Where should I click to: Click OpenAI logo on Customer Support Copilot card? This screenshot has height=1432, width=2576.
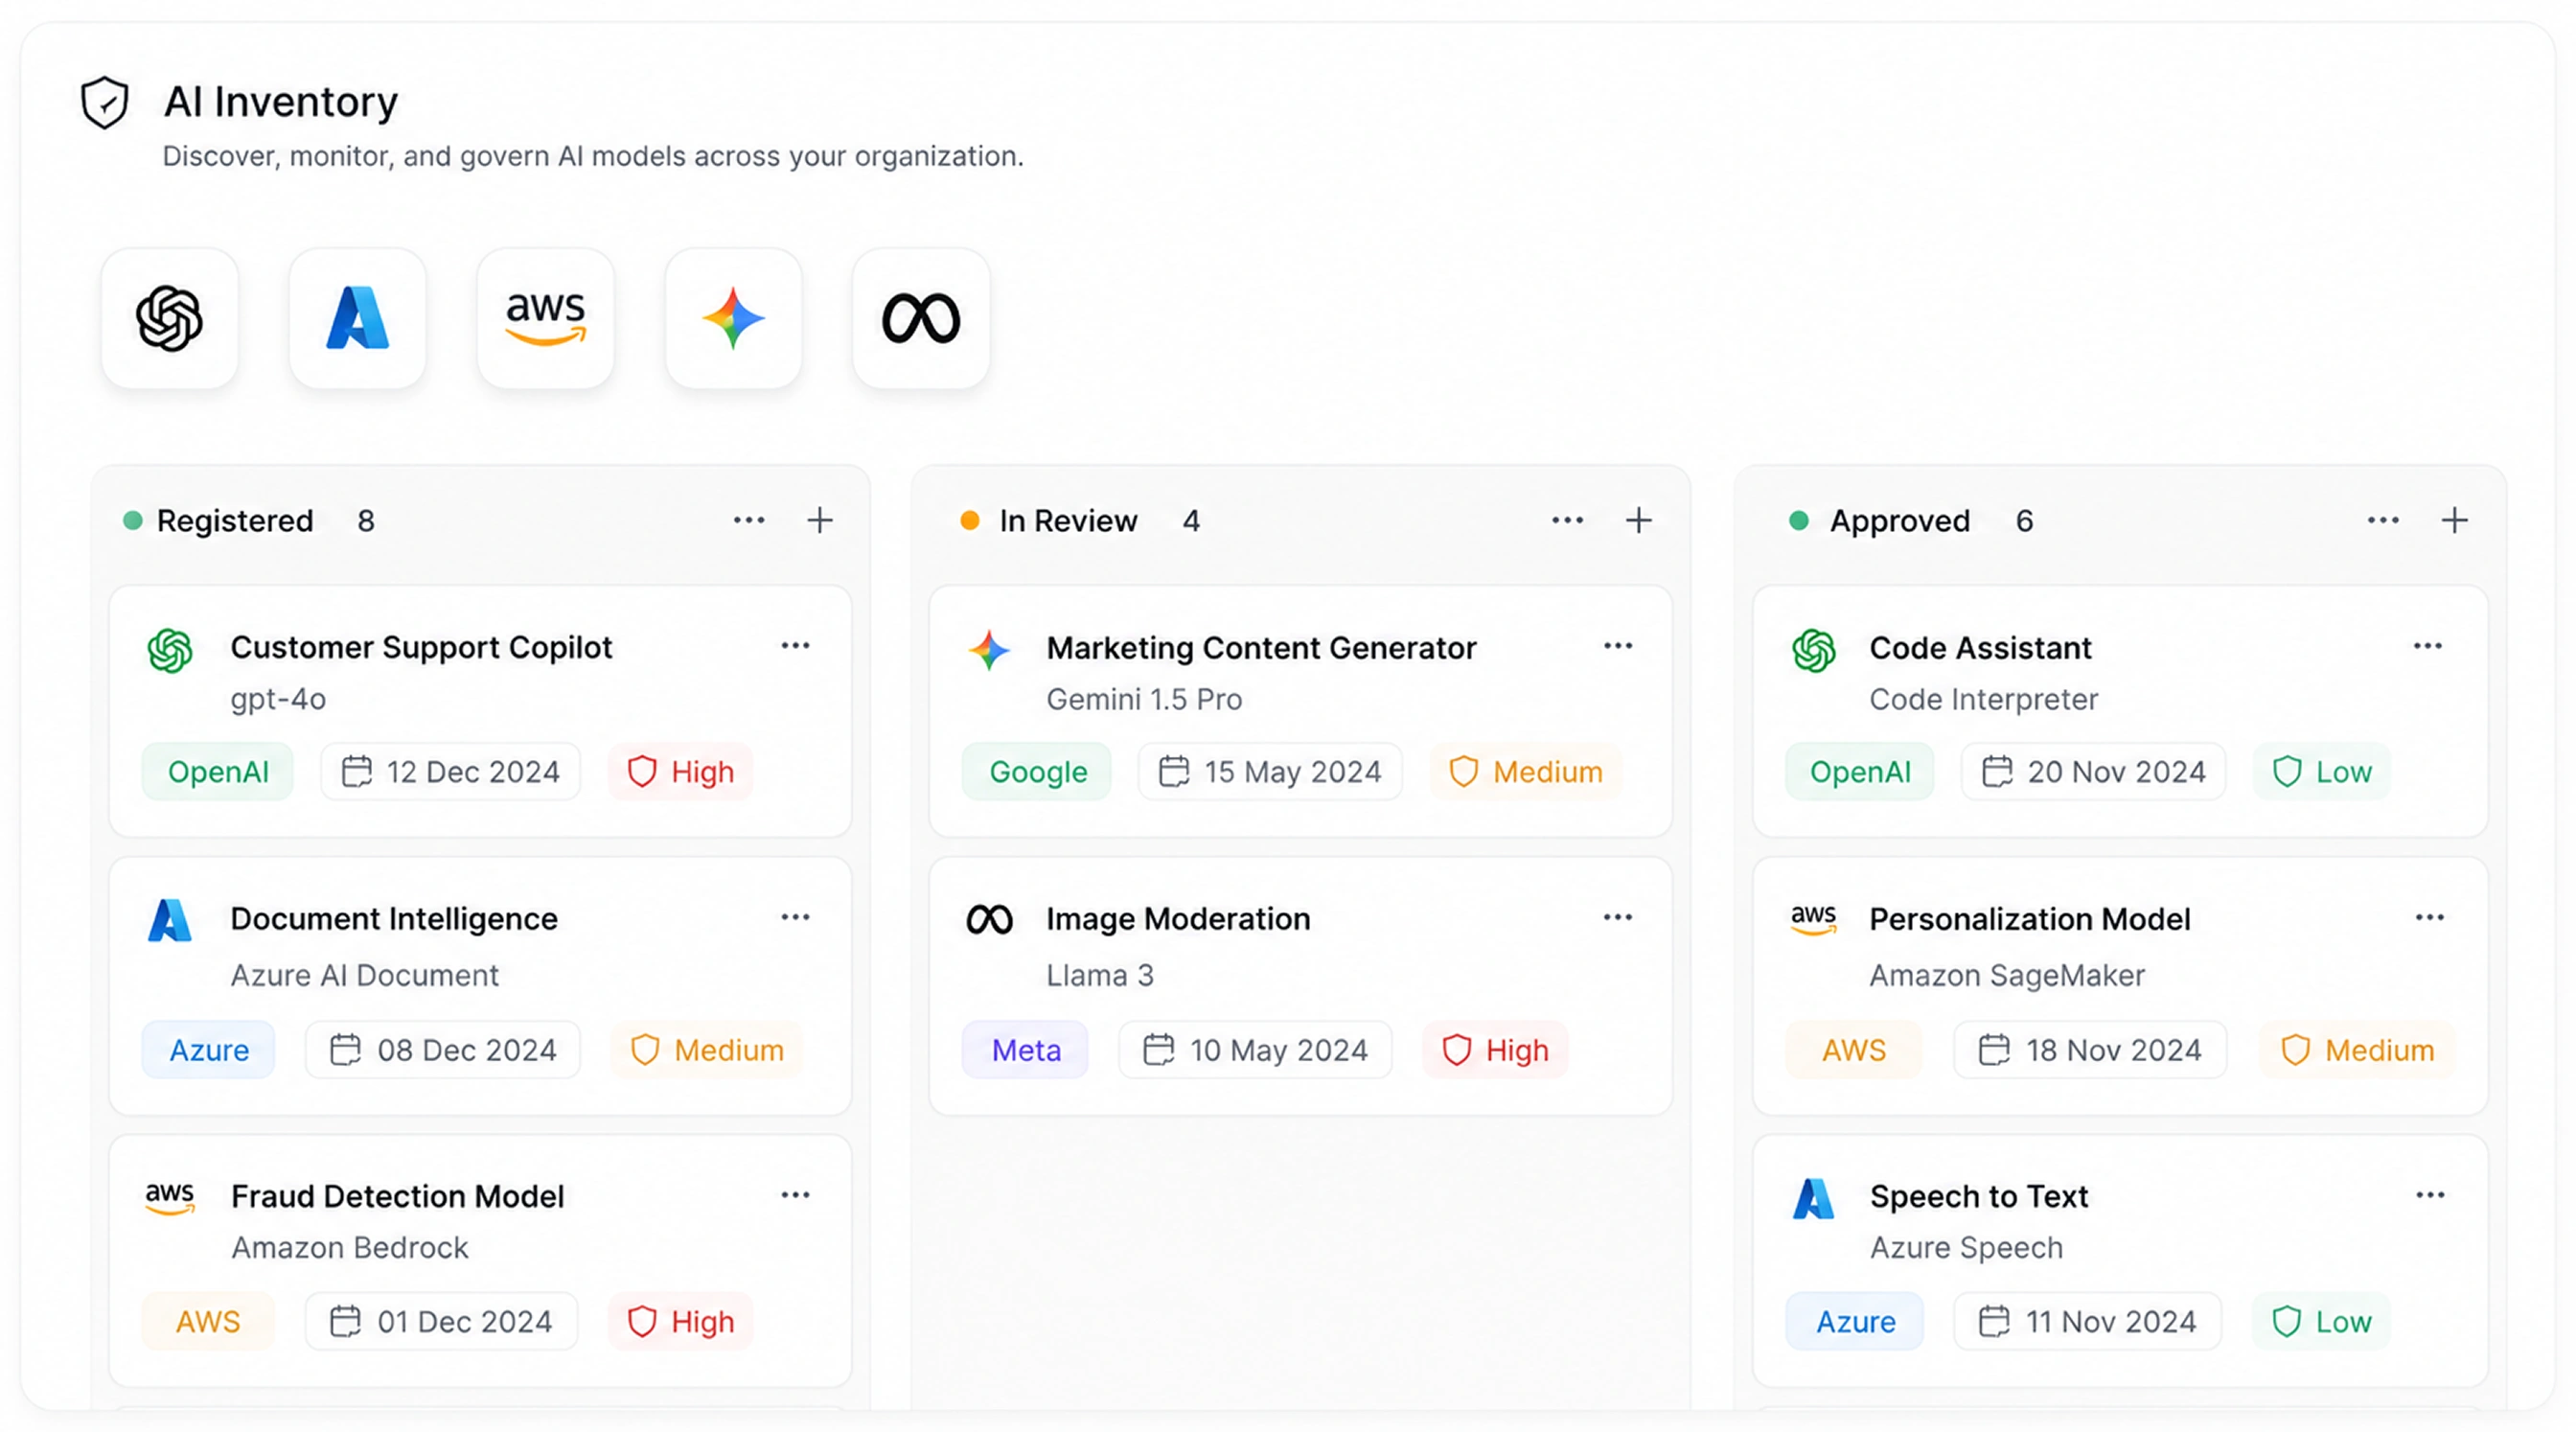[170, 651]
